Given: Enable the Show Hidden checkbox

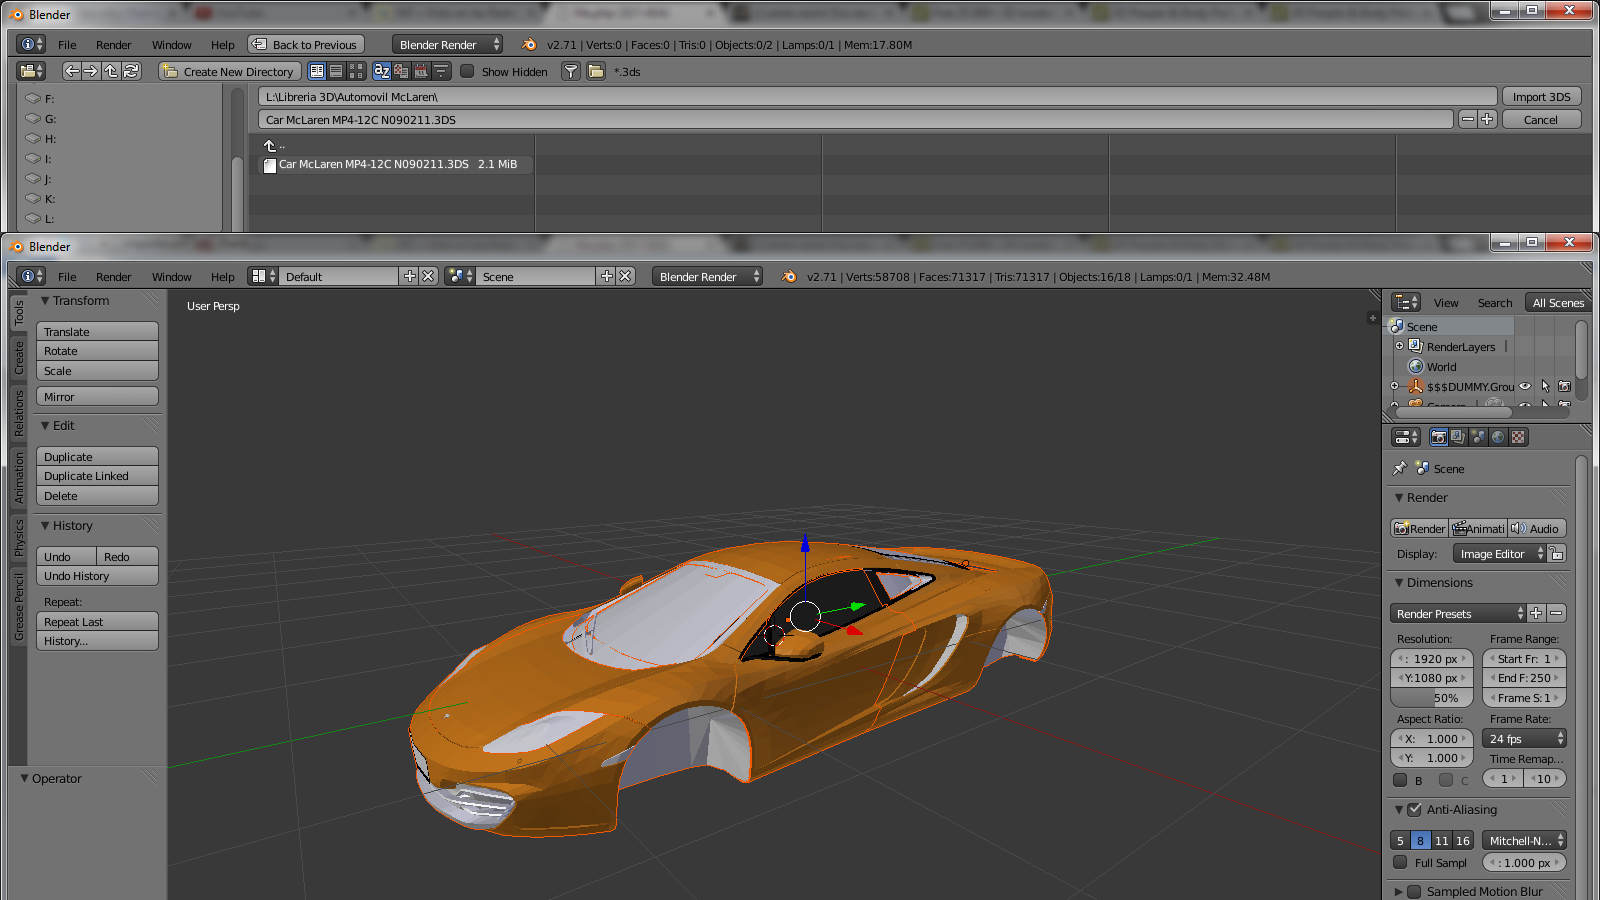Looking at the screenshot, I should (467, 71).
